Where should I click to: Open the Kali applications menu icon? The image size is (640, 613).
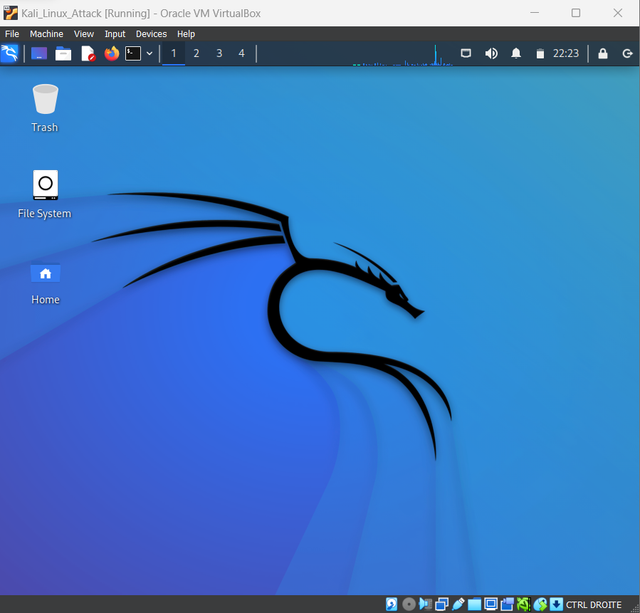[10, 53]
